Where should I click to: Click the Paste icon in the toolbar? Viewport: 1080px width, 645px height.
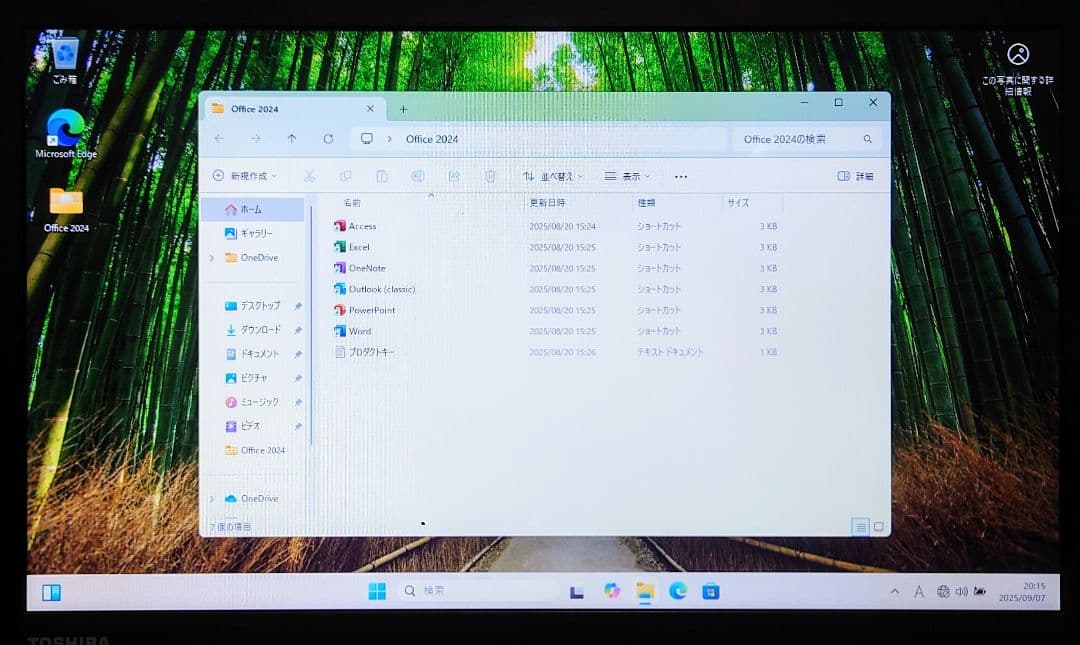tap(380, 176)
